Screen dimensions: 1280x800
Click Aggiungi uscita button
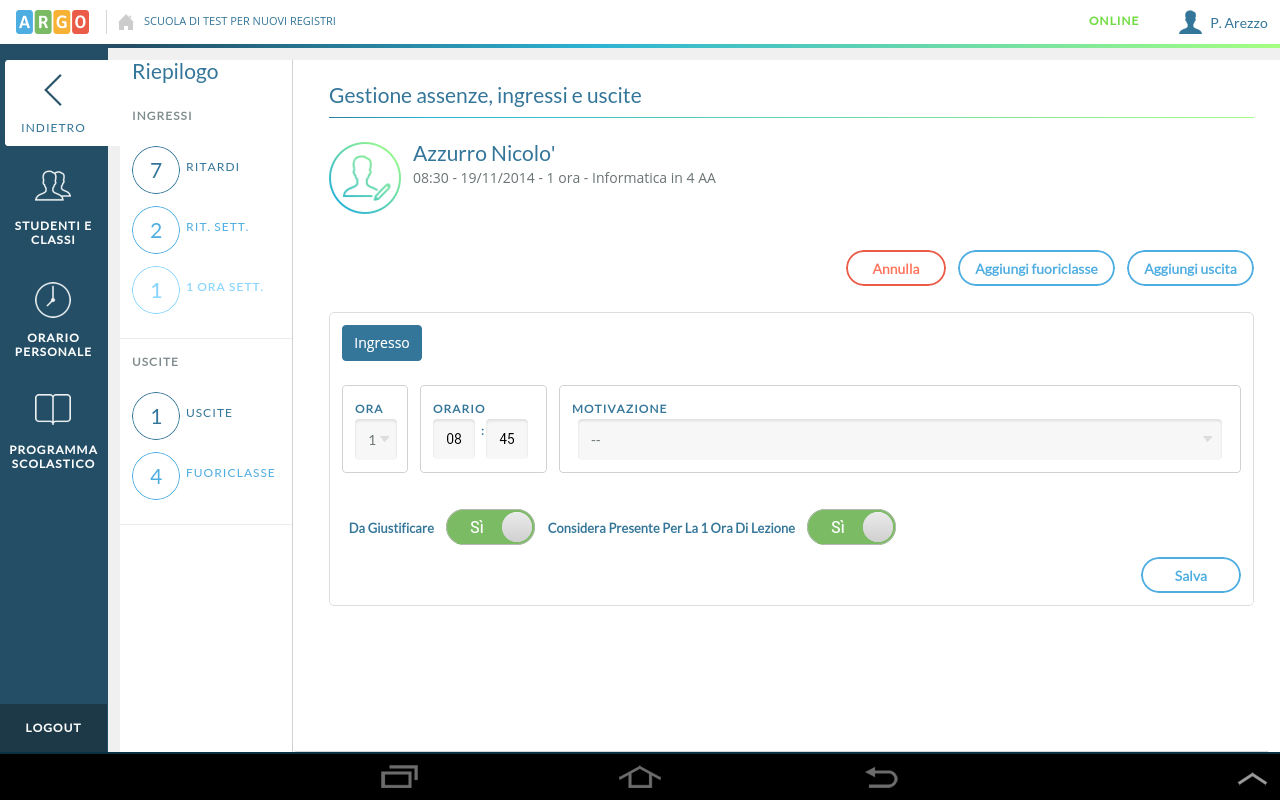(1190, 269)
